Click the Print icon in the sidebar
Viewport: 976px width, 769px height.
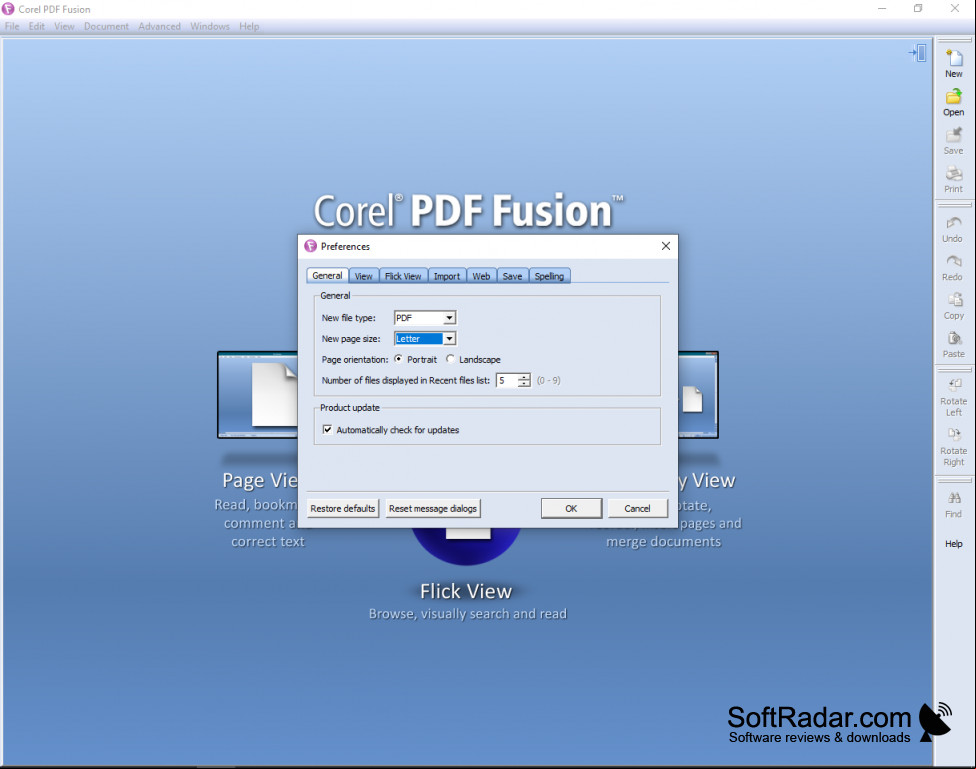pos(954,173)
